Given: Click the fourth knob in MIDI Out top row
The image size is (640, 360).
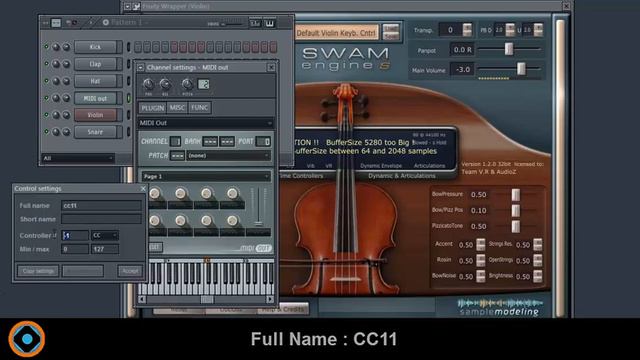Looking at the screenshot, I should [x=232, y=193].
